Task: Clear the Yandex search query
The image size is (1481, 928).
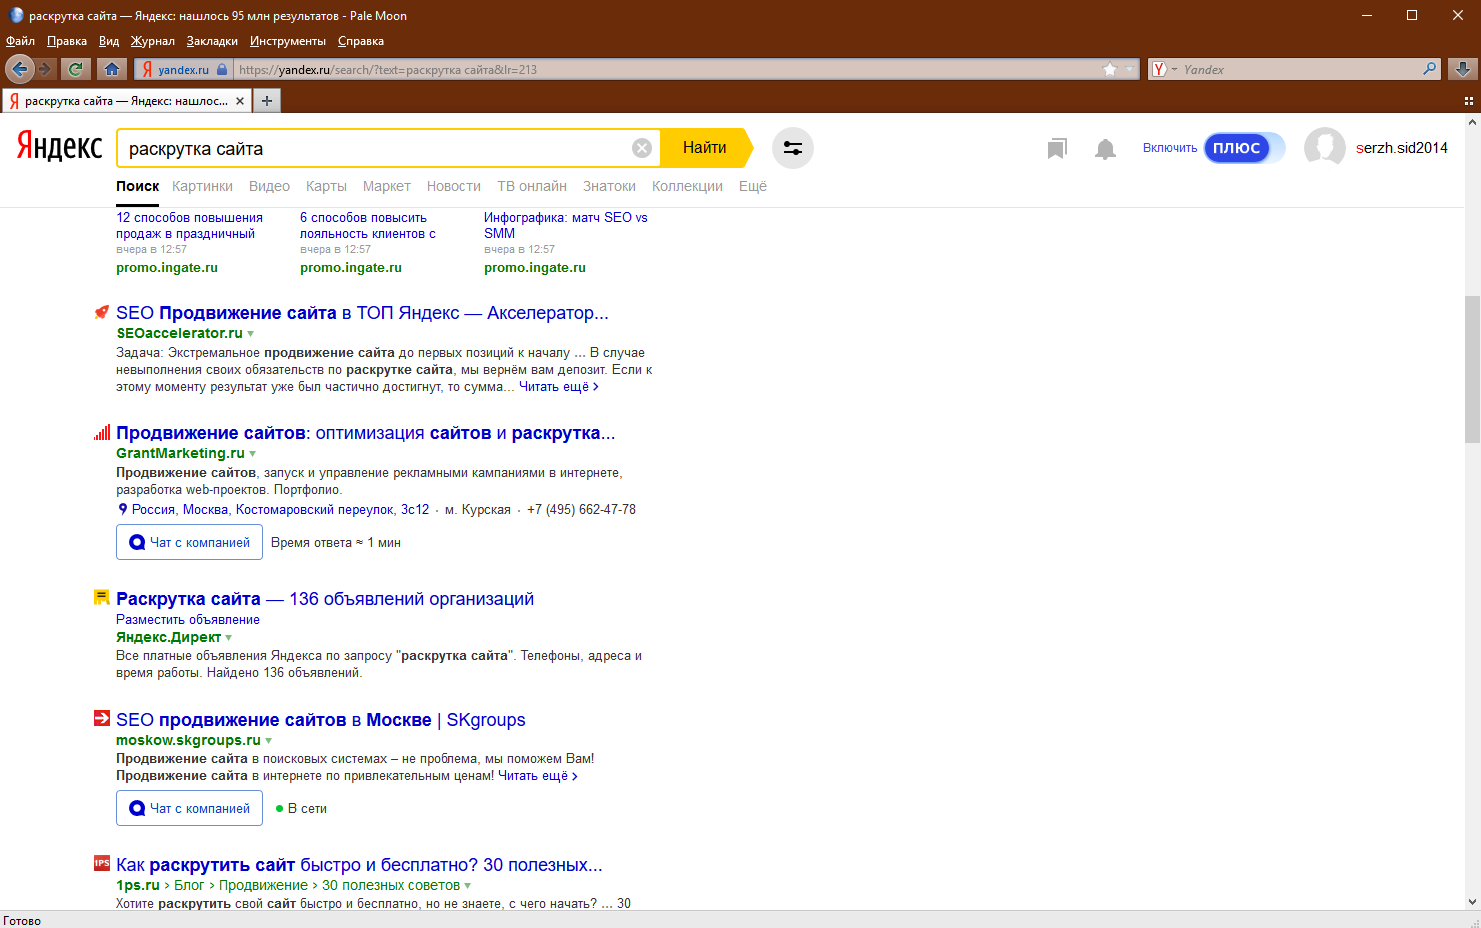Action: 642,148
